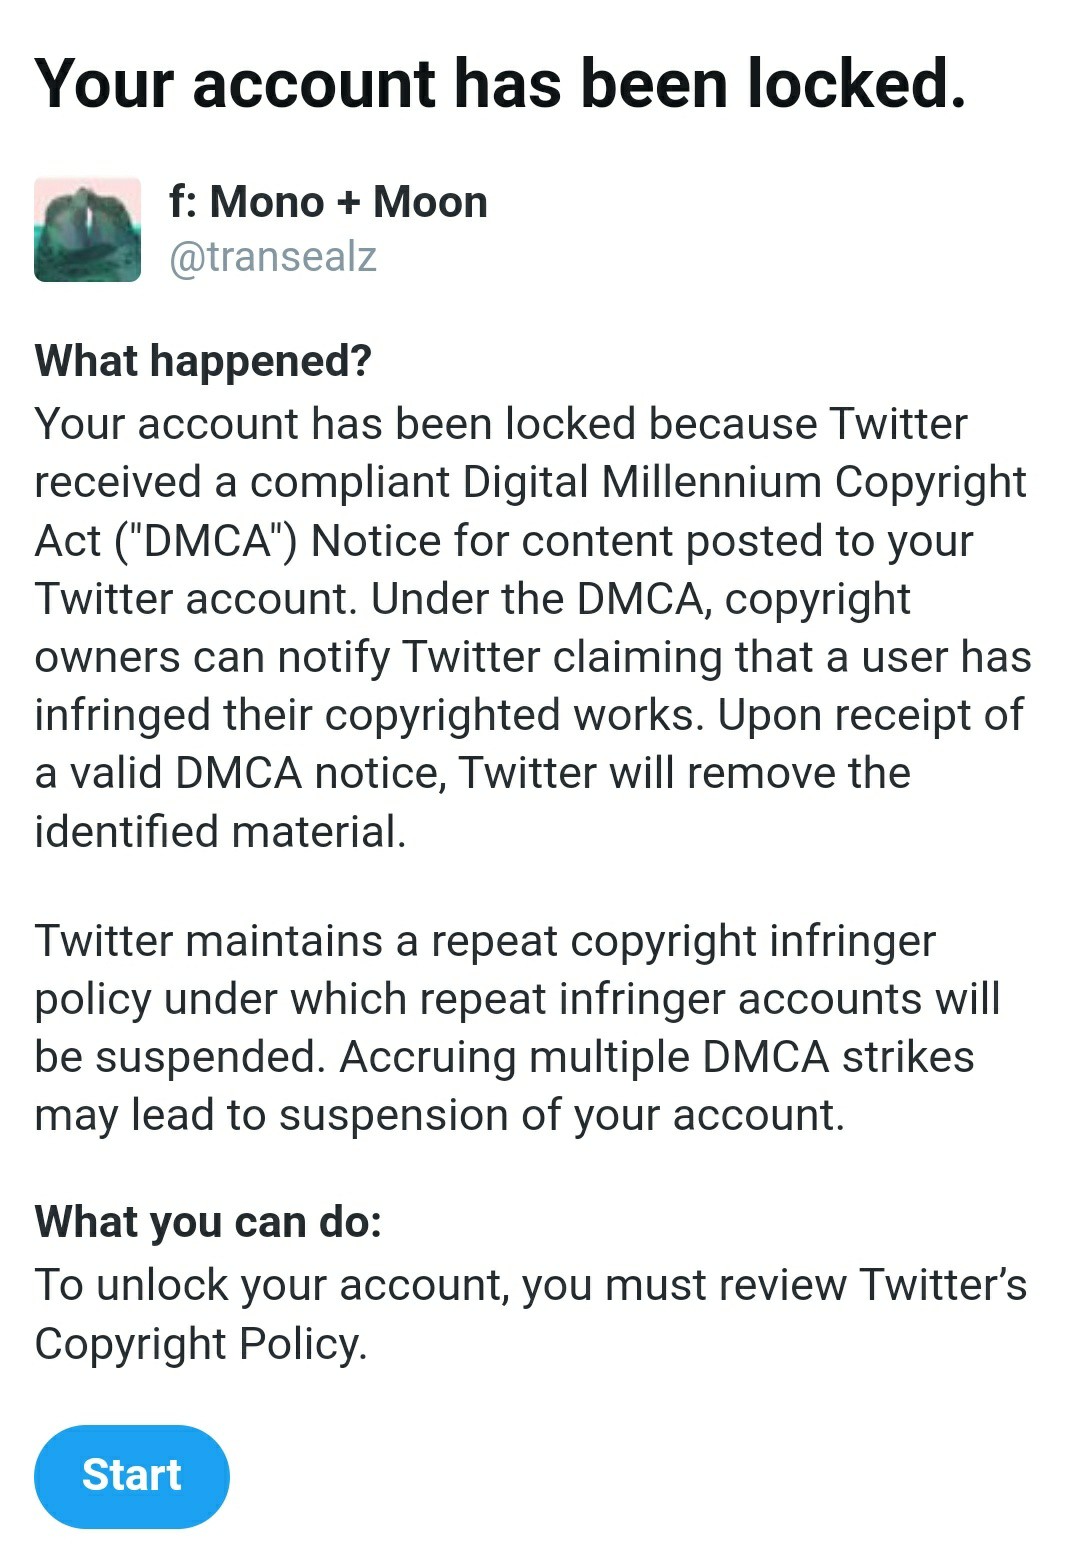The width and height of the screenshot is (1080, 1562).
Task: Click the "What happened?" heading
Action: tap(203, 361)
